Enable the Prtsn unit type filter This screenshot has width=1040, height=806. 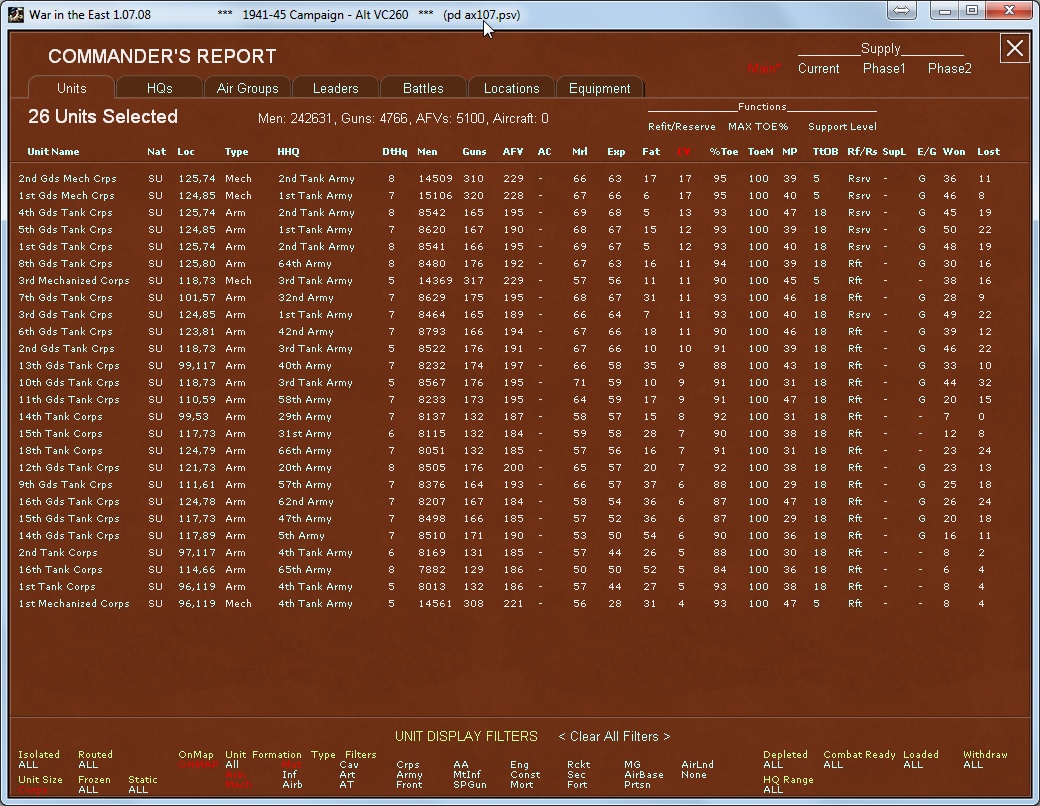(637, 785)
